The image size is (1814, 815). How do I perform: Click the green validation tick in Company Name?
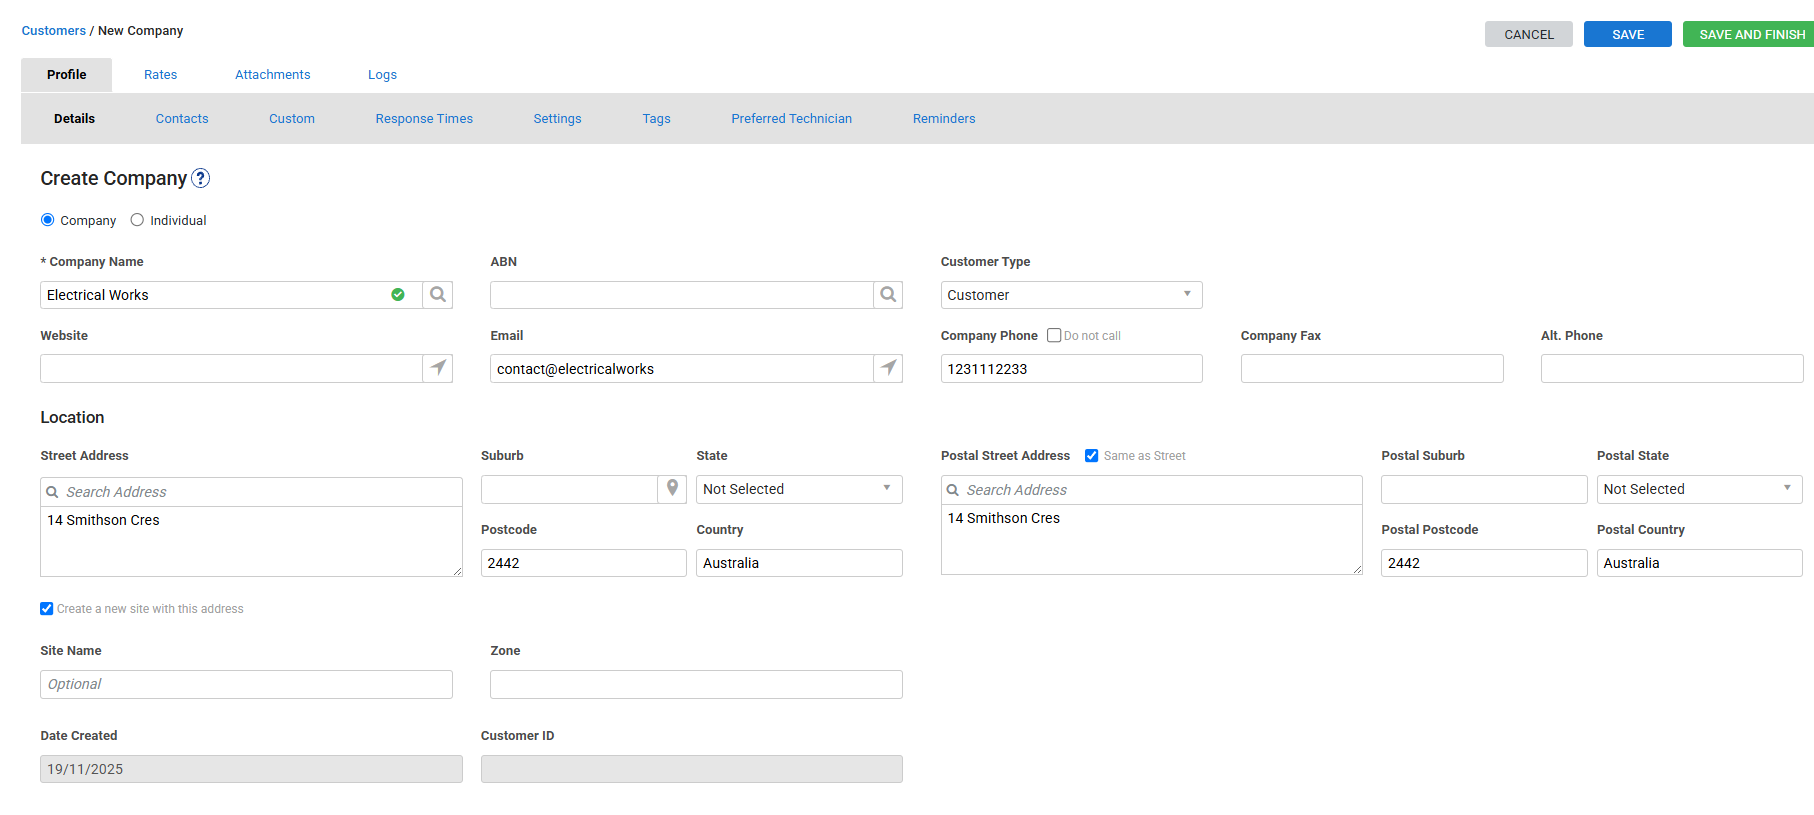[398, 295]
